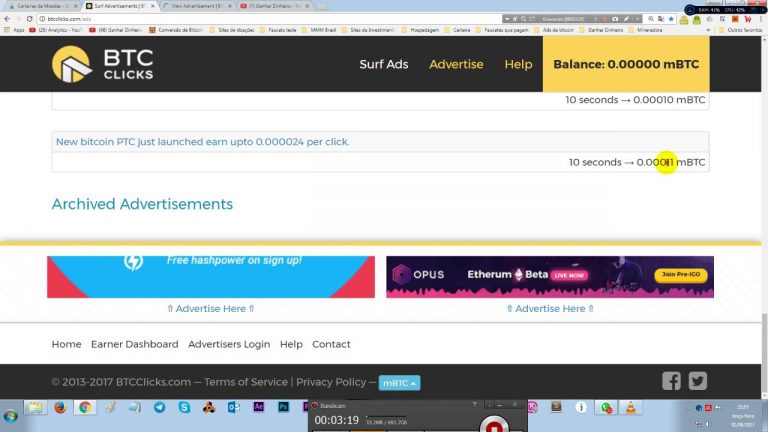Click the Archived Advertisements heading

tap(142, 204)
